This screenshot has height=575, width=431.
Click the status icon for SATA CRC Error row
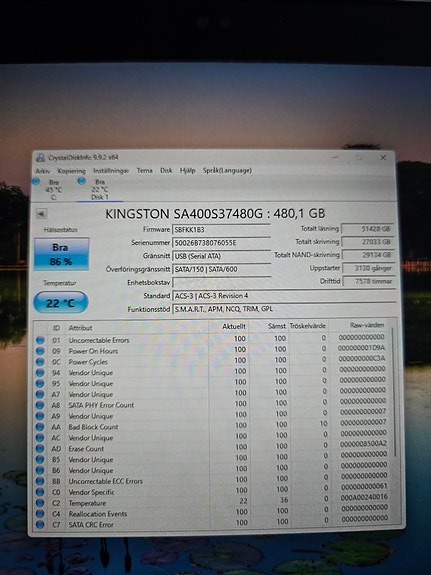[x=40, y=525]
